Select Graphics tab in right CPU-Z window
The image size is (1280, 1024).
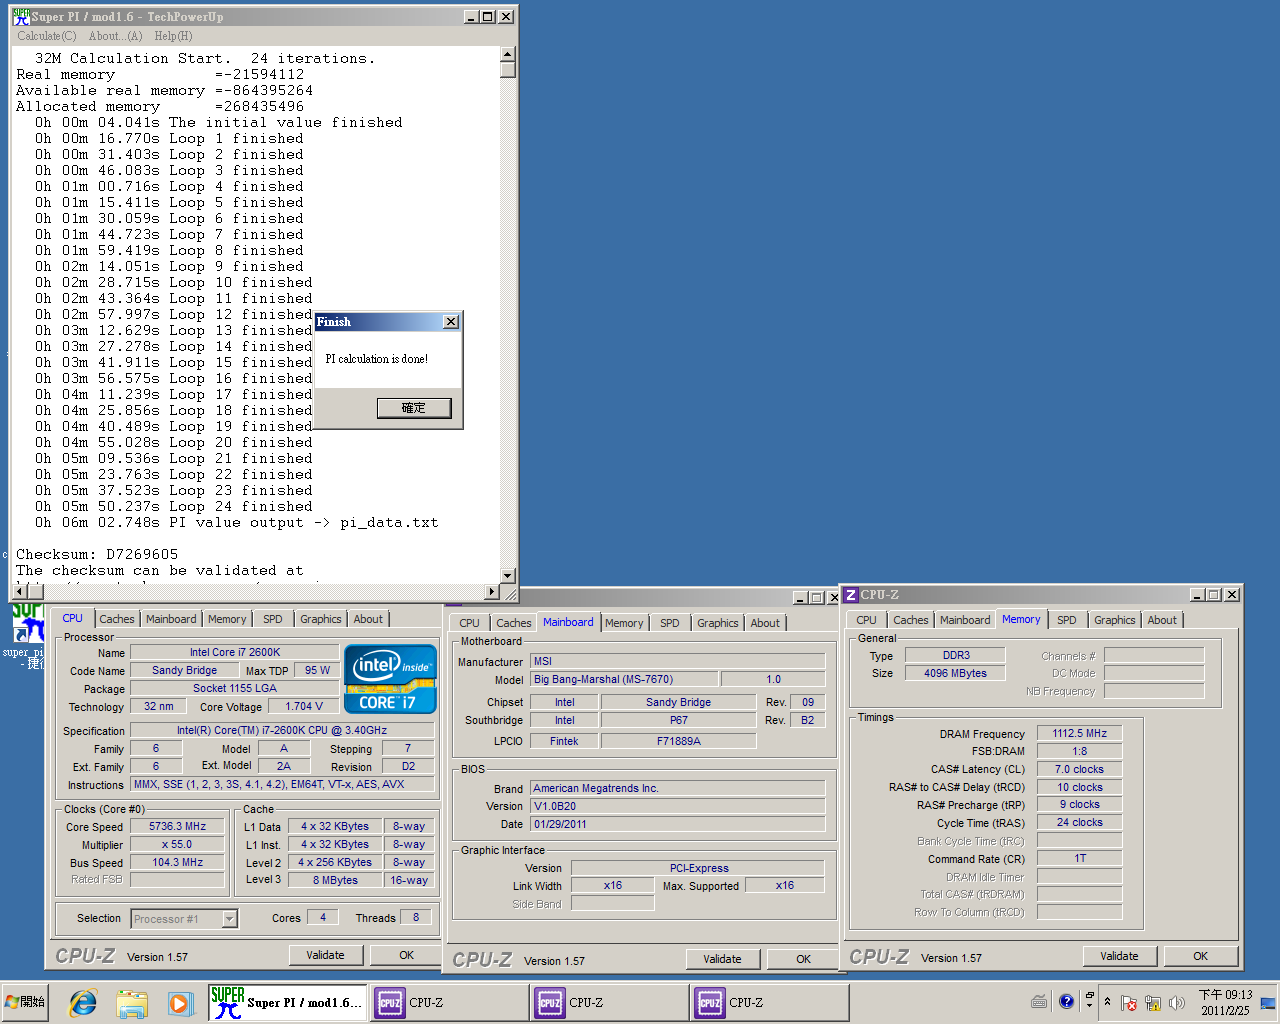(1115, 620)
